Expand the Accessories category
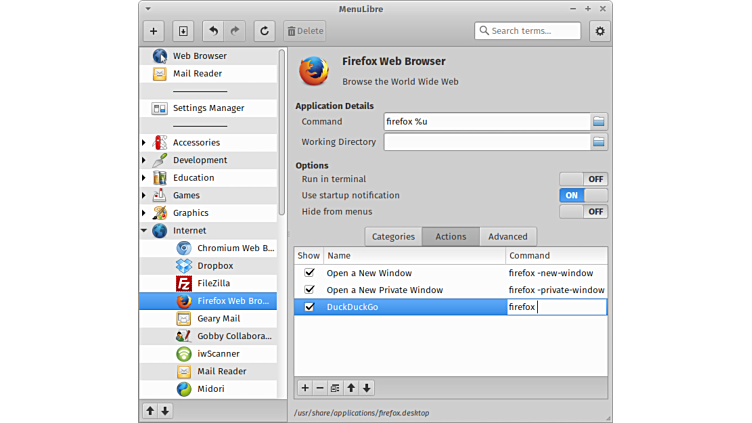 pos(144,143)
